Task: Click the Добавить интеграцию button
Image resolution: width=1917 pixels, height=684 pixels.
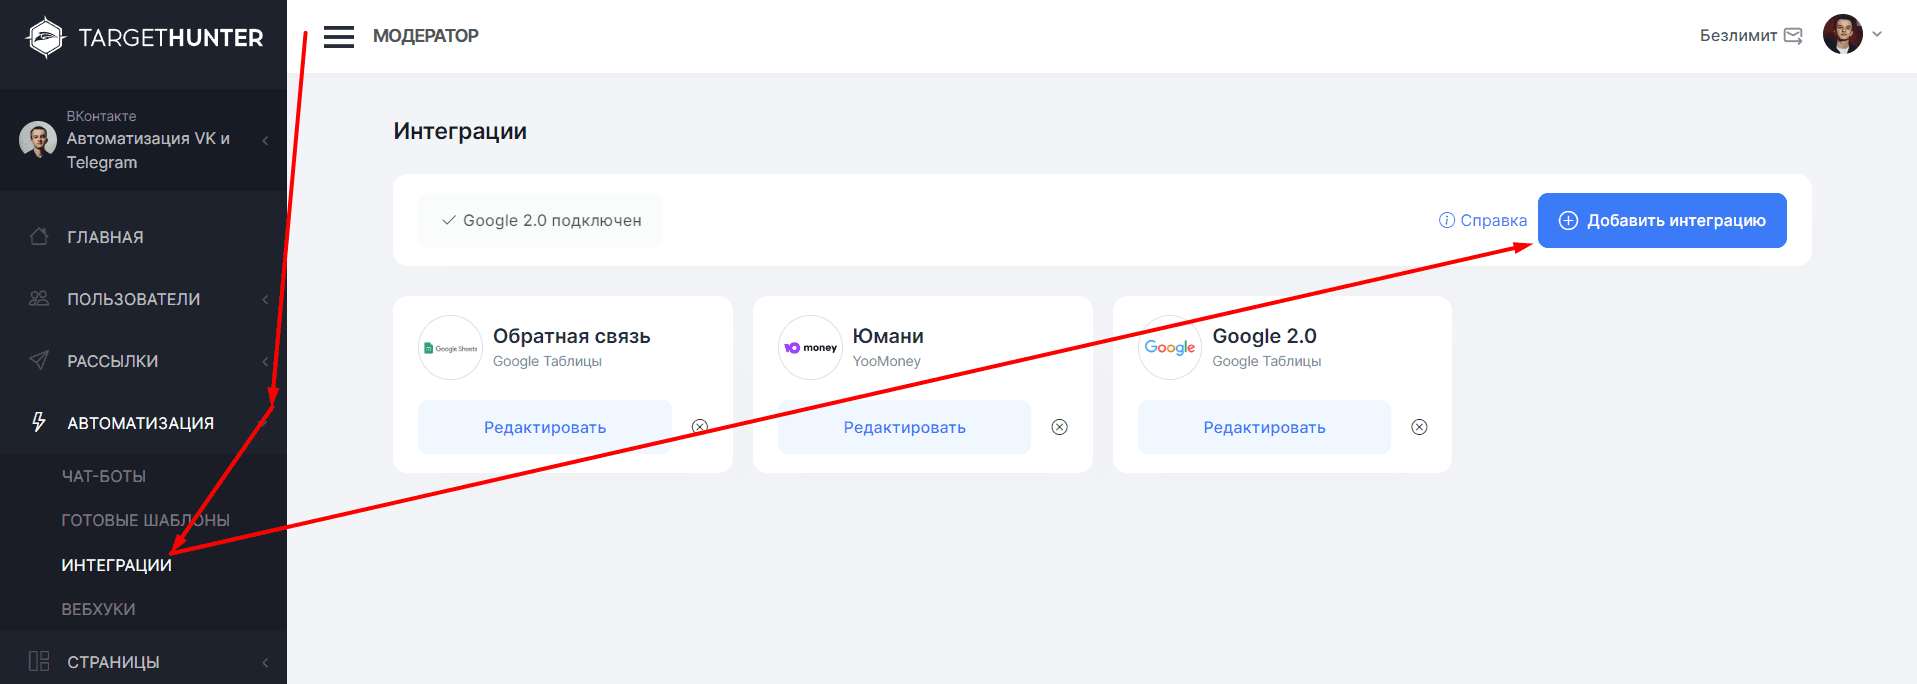Action: (1661, 220)
